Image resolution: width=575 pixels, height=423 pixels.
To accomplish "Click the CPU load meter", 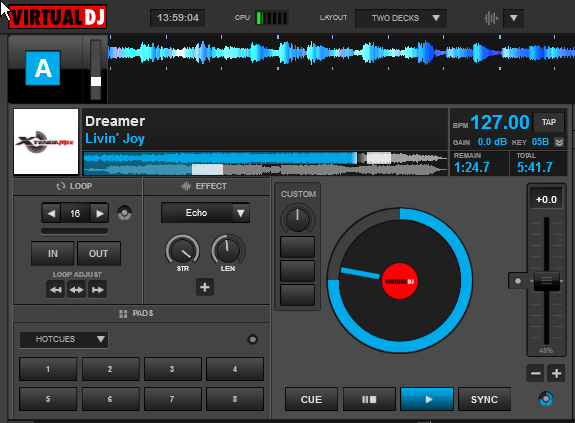I will 272,18.
